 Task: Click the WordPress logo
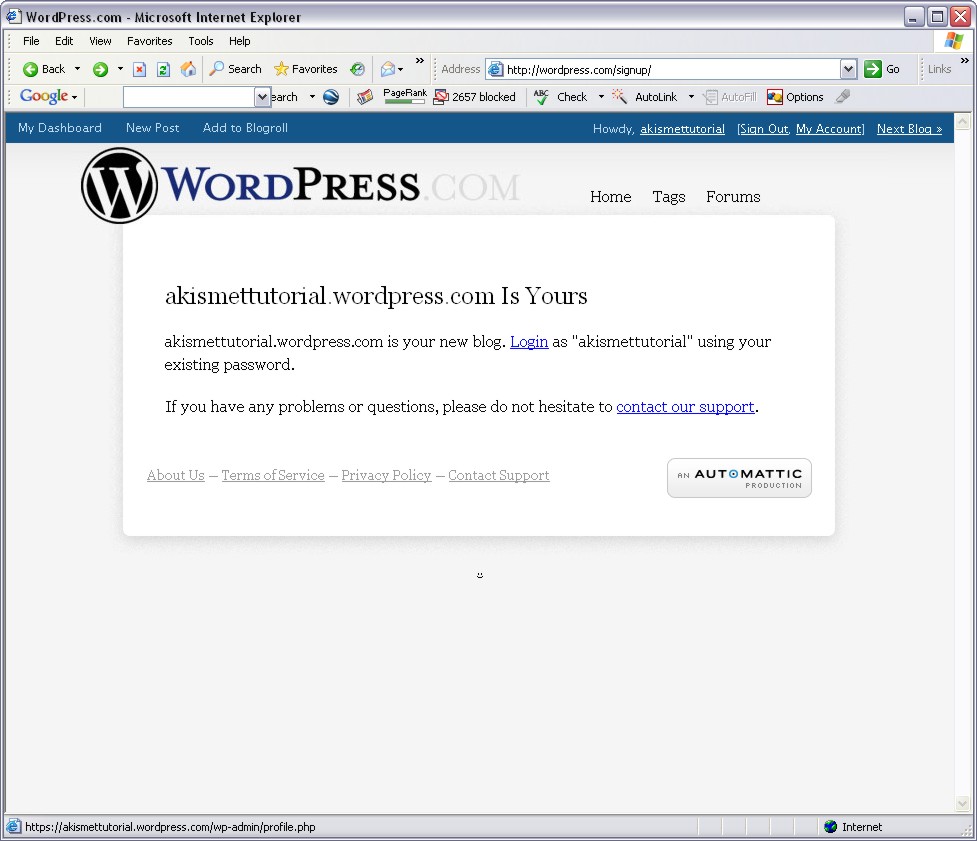[x=300, y=185]
